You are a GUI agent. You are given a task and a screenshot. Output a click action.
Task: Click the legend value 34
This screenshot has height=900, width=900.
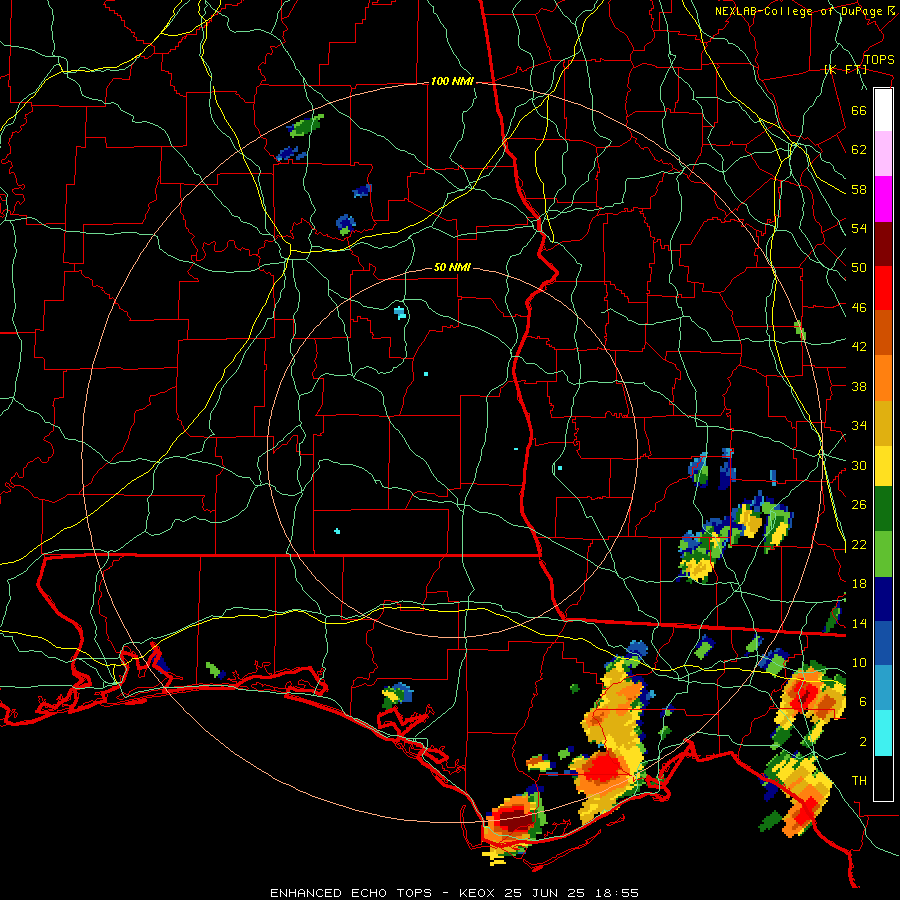[x=859, y=426]
